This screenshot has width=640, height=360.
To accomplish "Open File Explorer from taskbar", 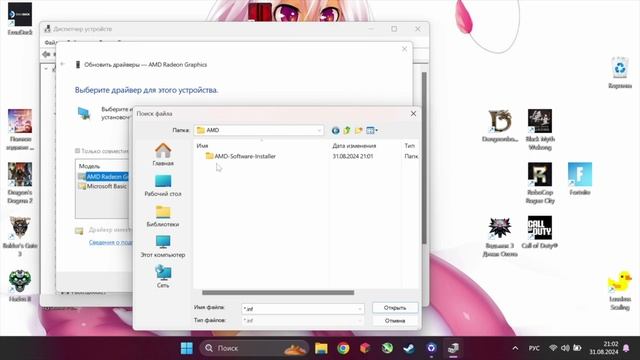I will (321, 348).
